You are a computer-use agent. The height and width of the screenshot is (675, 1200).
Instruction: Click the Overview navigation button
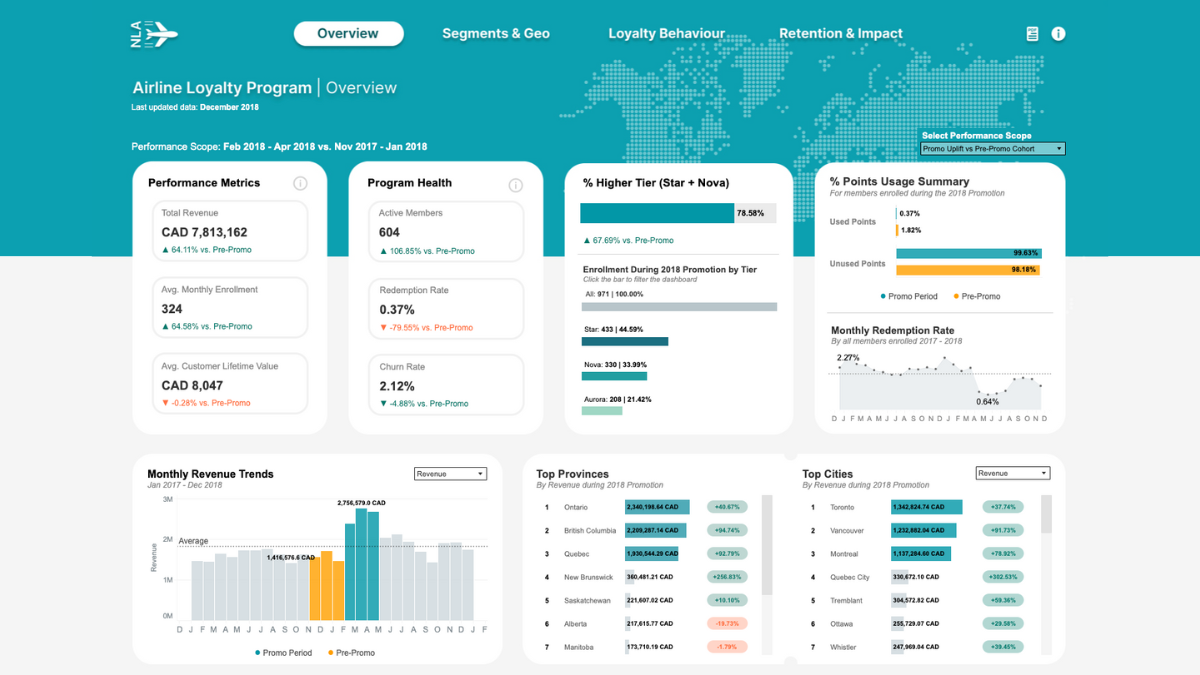pyautogui.click(x=348, y=33)
